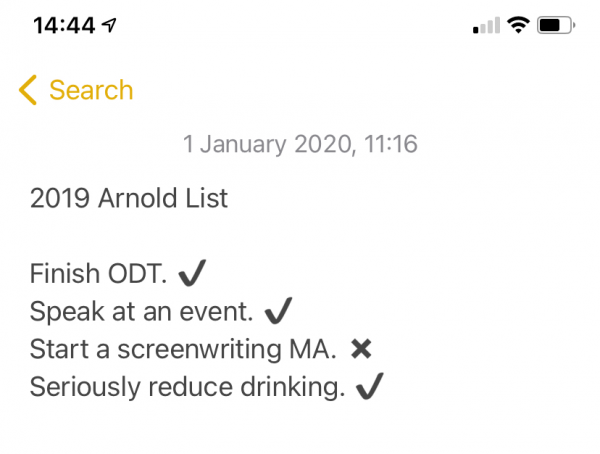Tap the 14:44 clock in status bar
600x454 pixels.
64,26
